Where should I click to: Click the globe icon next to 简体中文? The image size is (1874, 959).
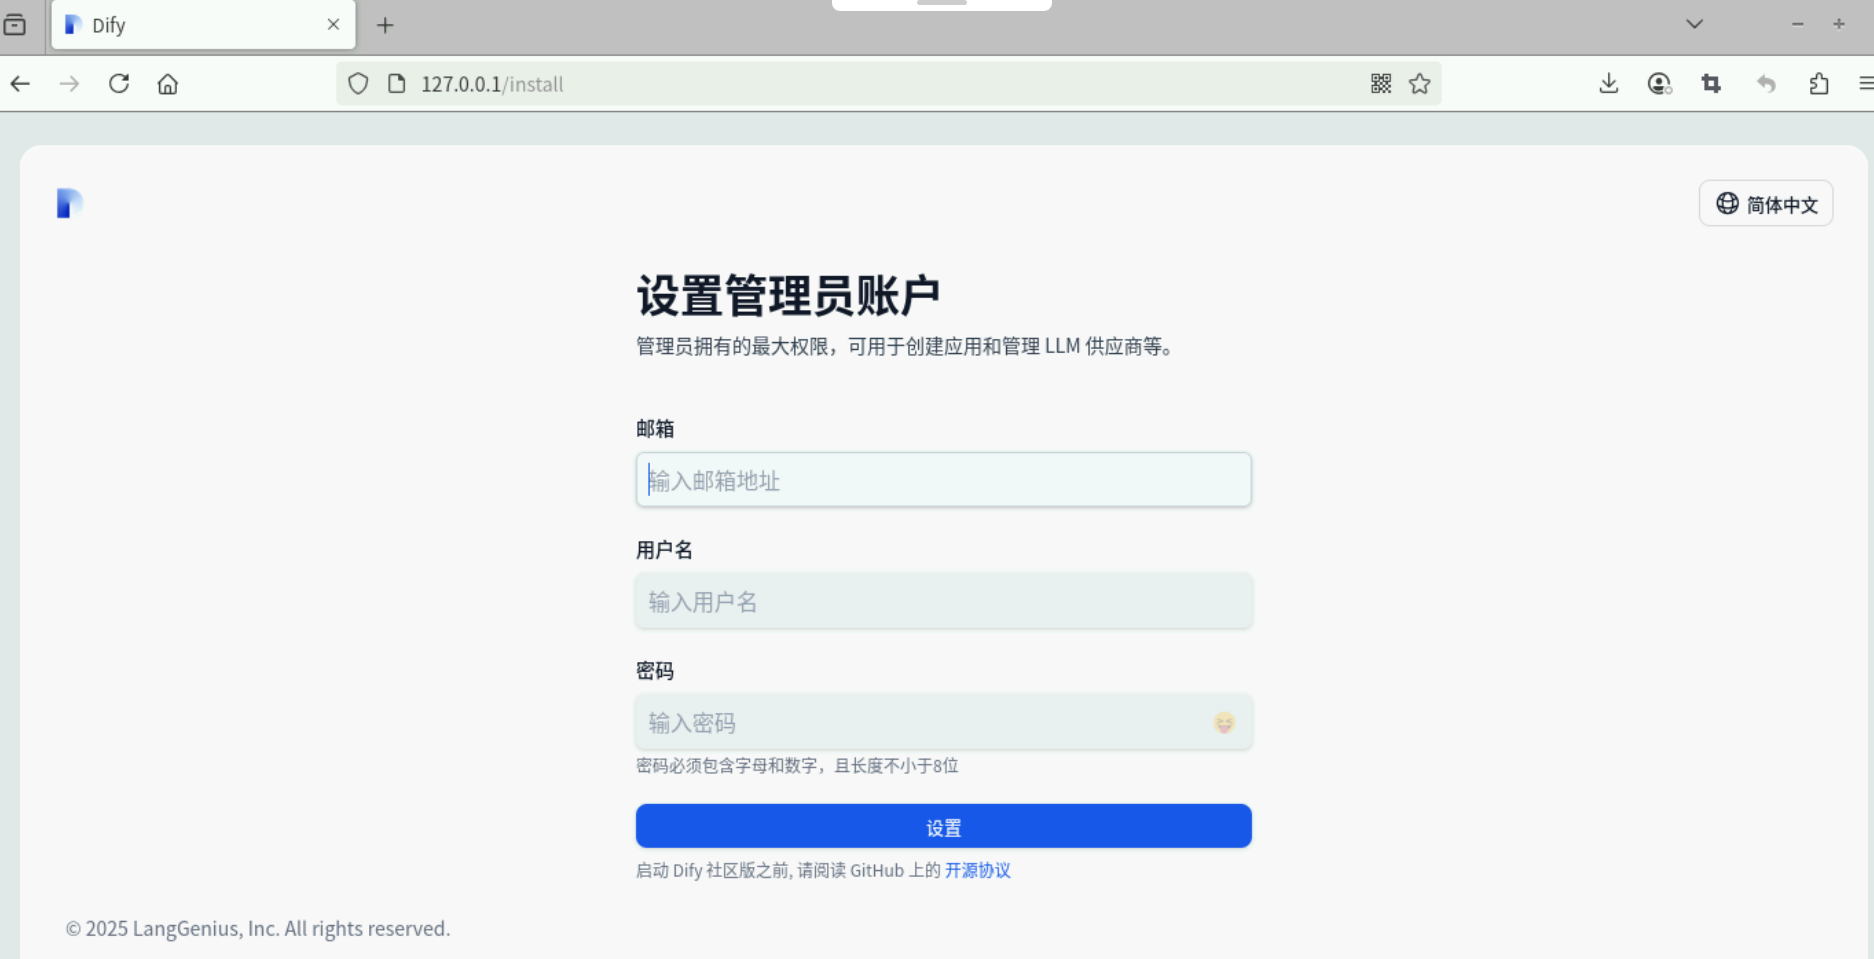click(x=1726, y=203)
